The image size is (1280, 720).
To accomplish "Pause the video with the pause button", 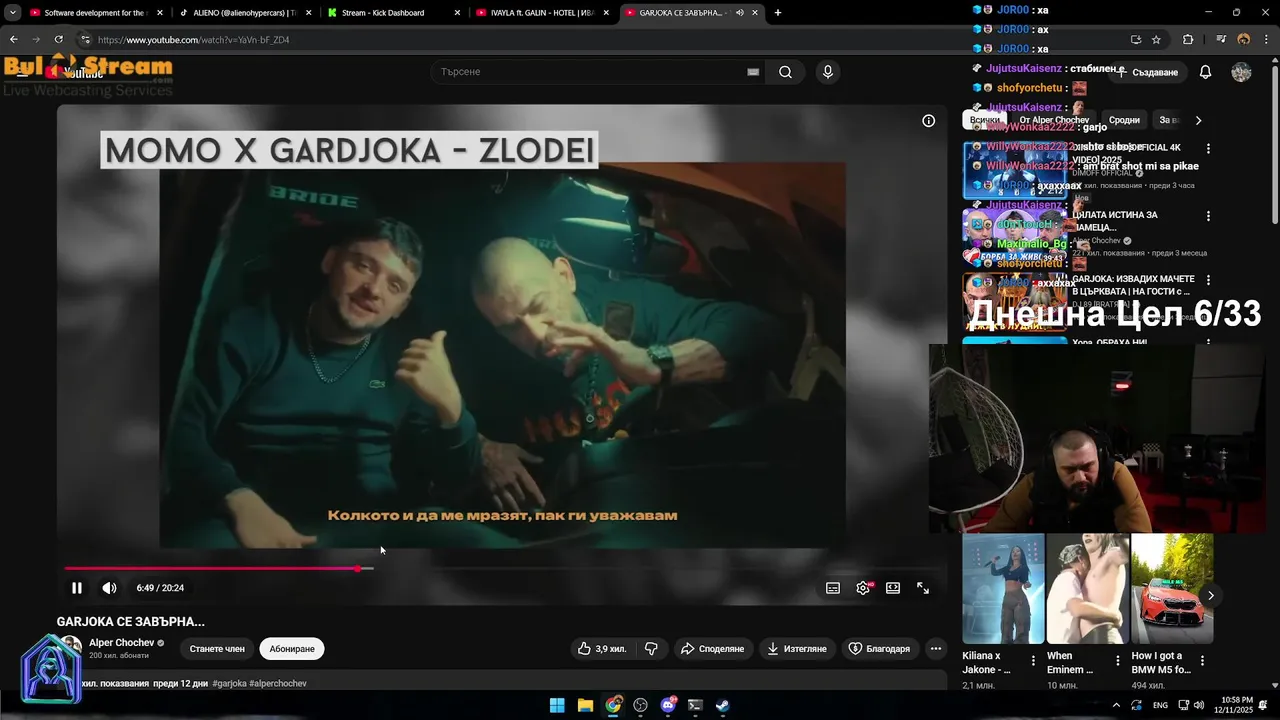I will coord(77,588).
